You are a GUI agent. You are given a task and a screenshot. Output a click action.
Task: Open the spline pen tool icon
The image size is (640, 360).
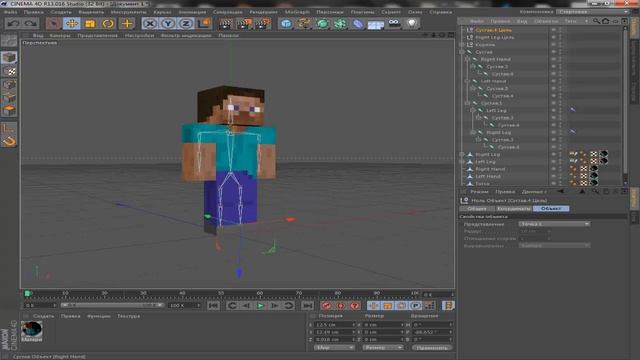click(x=304, y=24)
